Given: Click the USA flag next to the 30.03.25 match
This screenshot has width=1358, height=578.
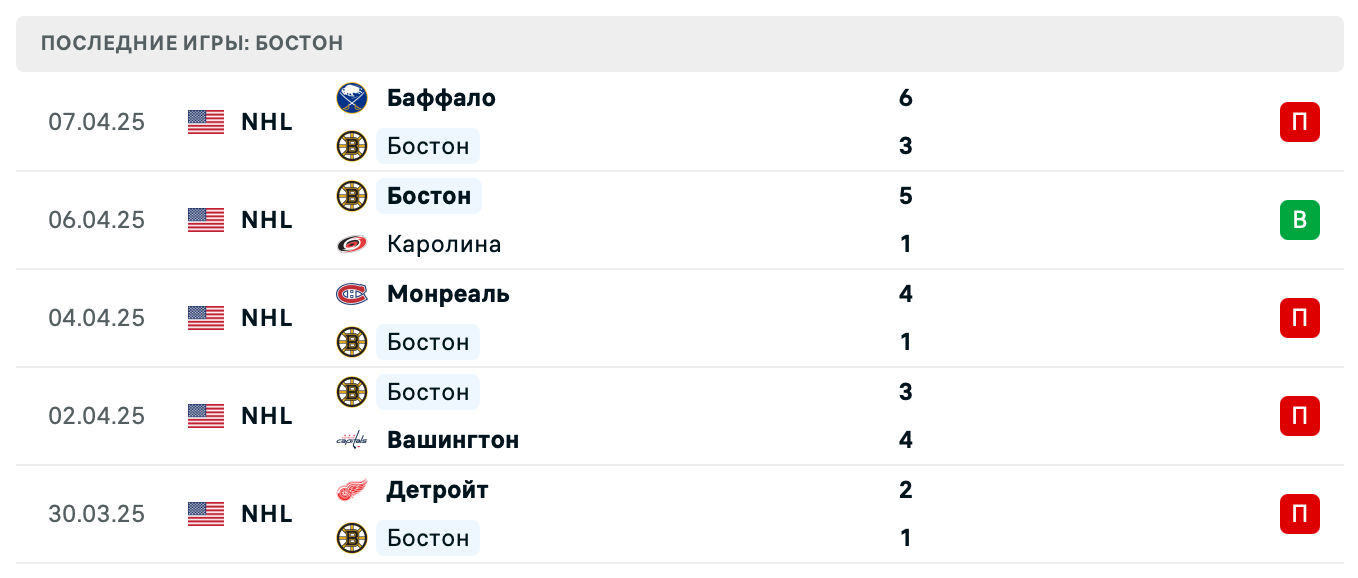Looking at the screenshot, I should tap(205, 514).
